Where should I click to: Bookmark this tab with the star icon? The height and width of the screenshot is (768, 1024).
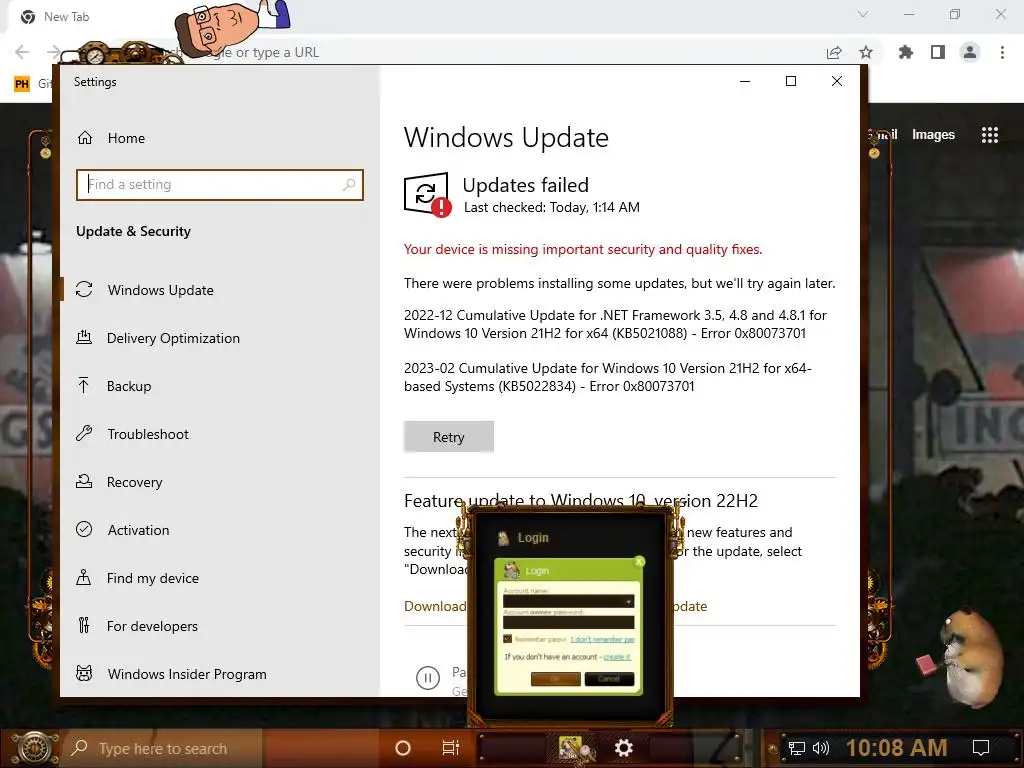point(866,52)
